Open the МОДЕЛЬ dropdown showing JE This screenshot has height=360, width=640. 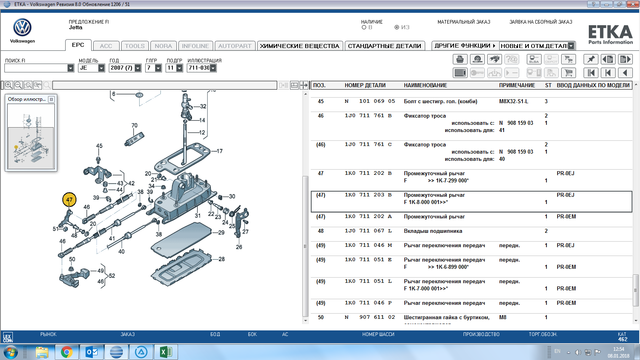pos(101,68)
